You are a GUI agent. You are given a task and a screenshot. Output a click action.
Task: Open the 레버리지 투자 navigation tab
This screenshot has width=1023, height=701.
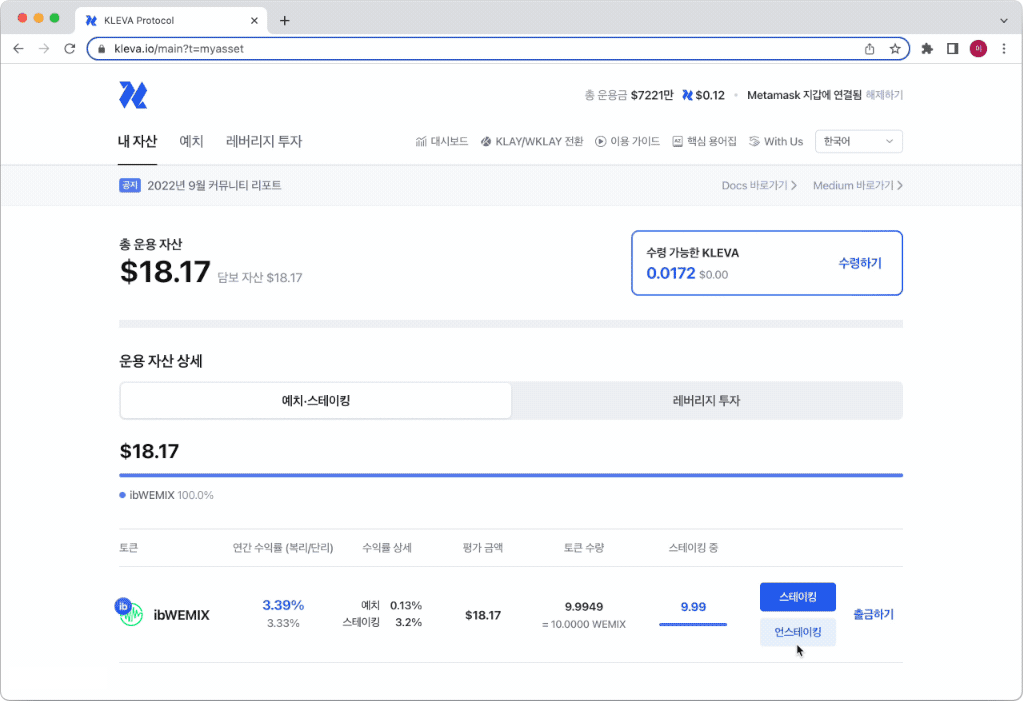pyautogui.click(x=264, y=142)
